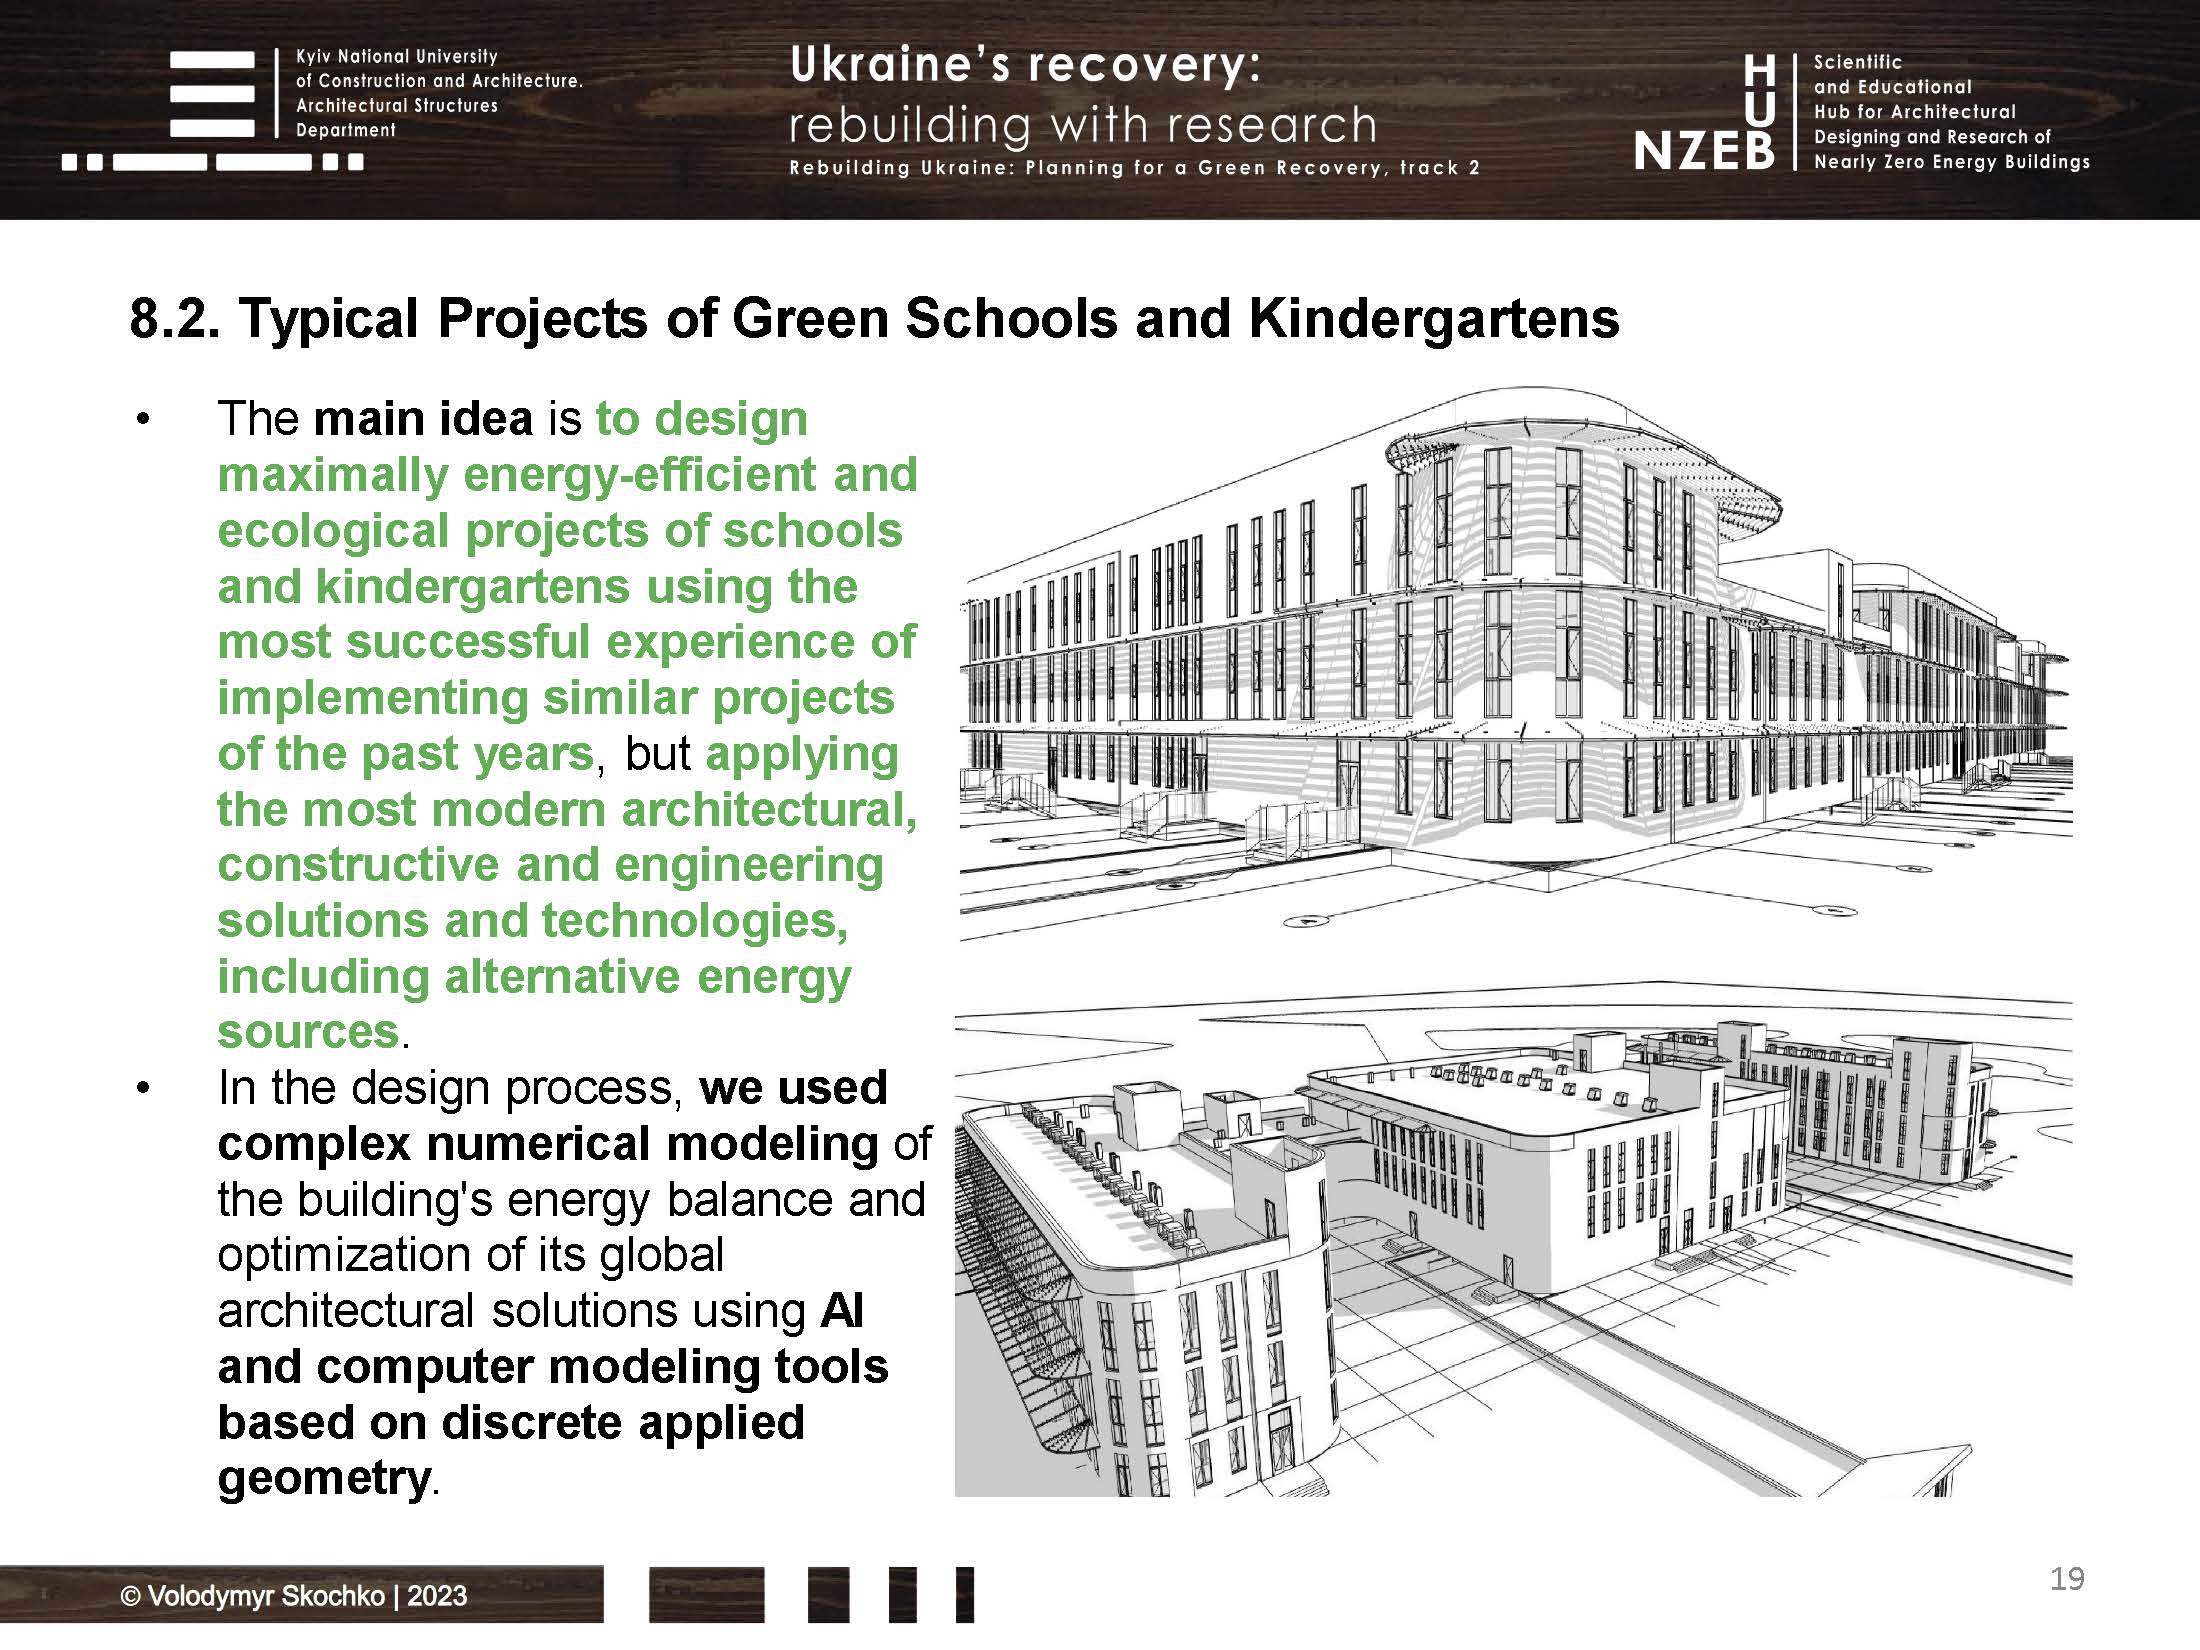Click the 'rebuilding with research' subtitle
Viewport: 2200px width, 1650px height.
pos(1082,126)
